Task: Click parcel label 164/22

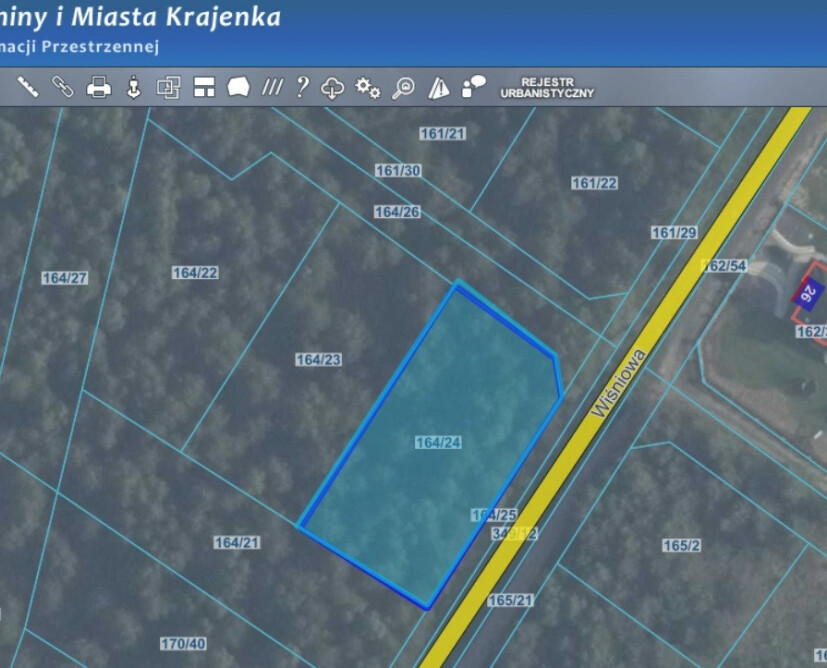Action: click(x=195, y=273)
